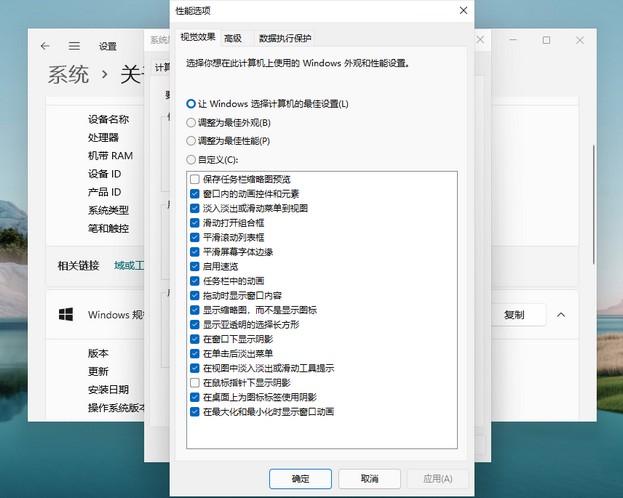Viewport: 623px width, 498px height.
Task: Close the Performance Options dialog
Action: [463, 11]
